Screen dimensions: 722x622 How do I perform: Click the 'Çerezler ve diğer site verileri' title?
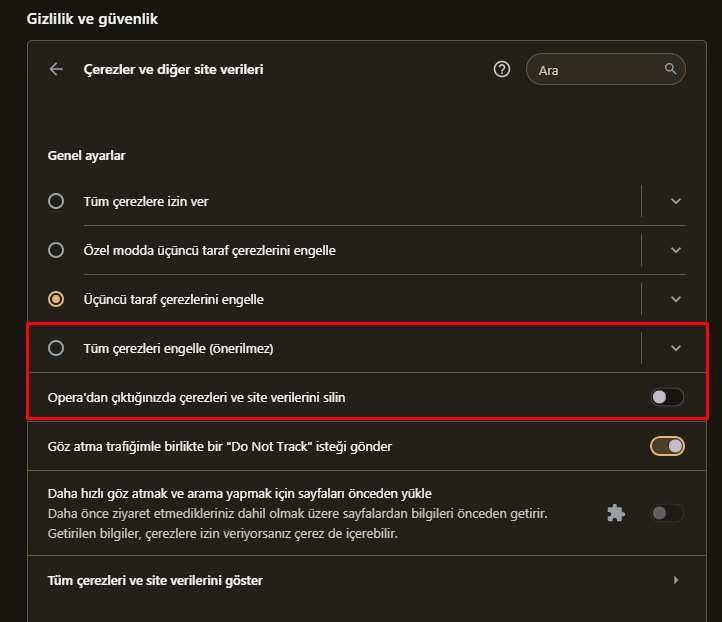tap(174, 69)
